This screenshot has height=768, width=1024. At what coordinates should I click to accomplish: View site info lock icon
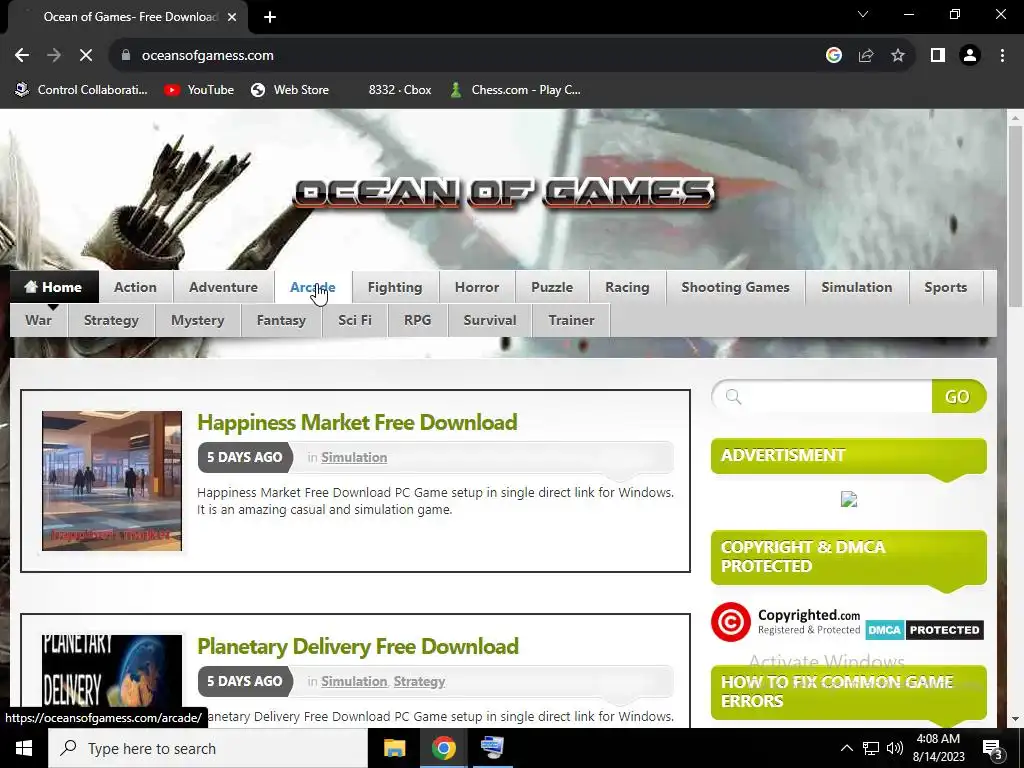tap(126, 56)
